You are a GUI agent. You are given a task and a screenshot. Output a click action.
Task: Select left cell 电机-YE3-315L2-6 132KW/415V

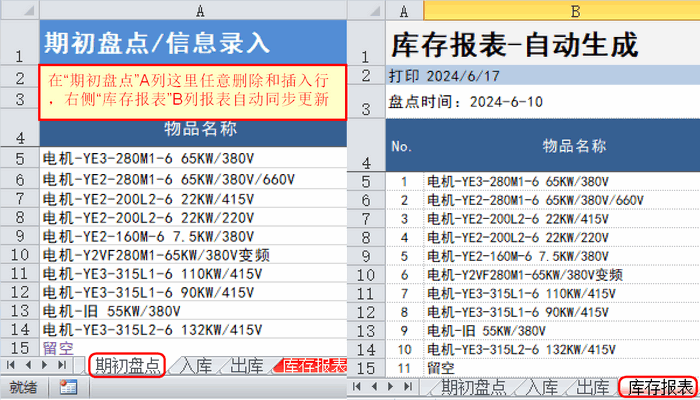(x=193, y=329)
